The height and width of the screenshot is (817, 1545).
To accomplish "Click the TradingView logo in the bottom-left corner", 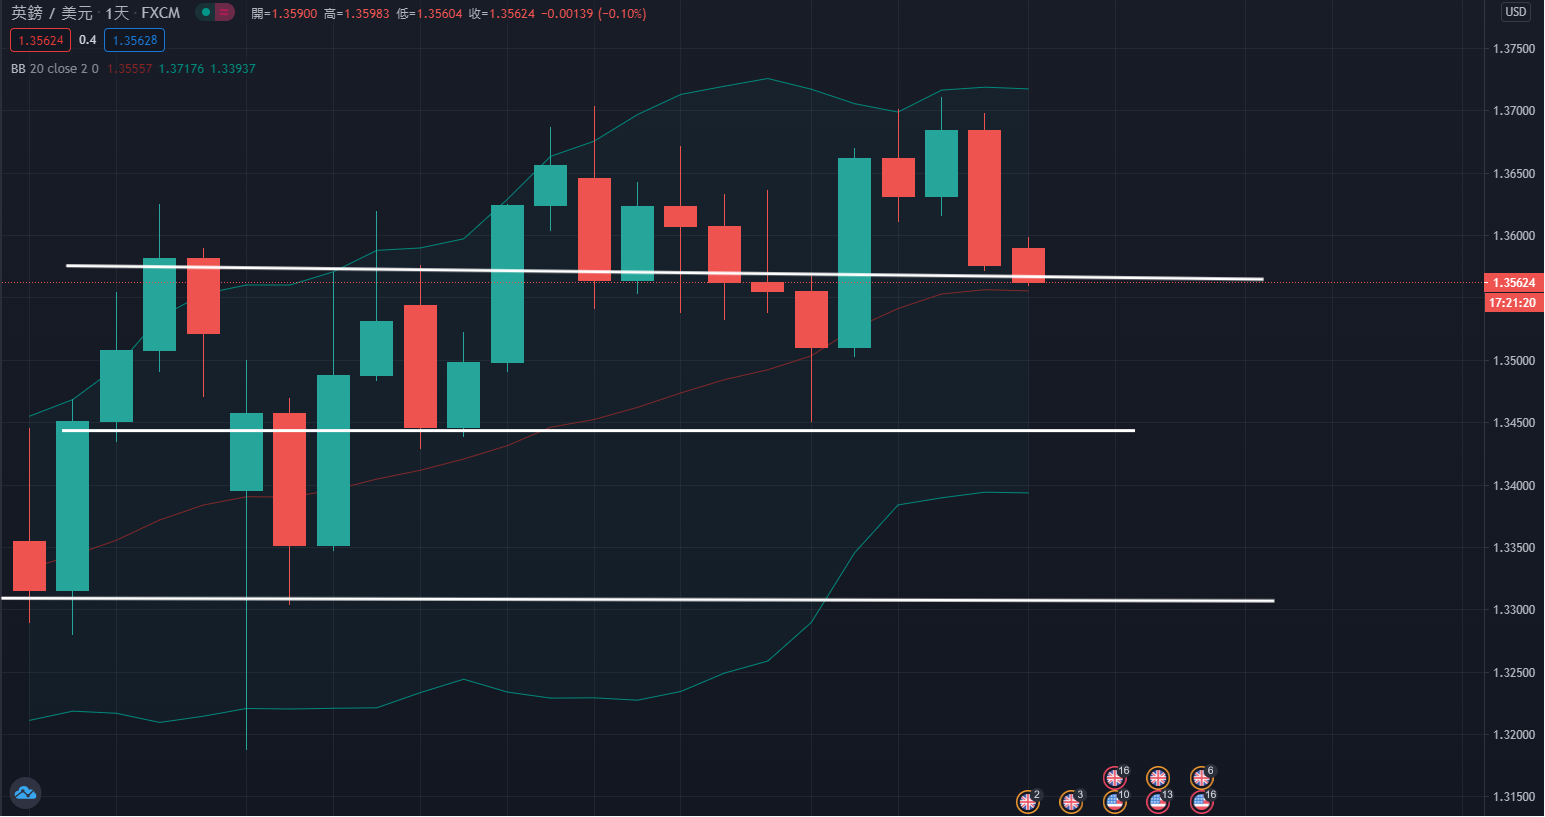I will click(25, 793).
